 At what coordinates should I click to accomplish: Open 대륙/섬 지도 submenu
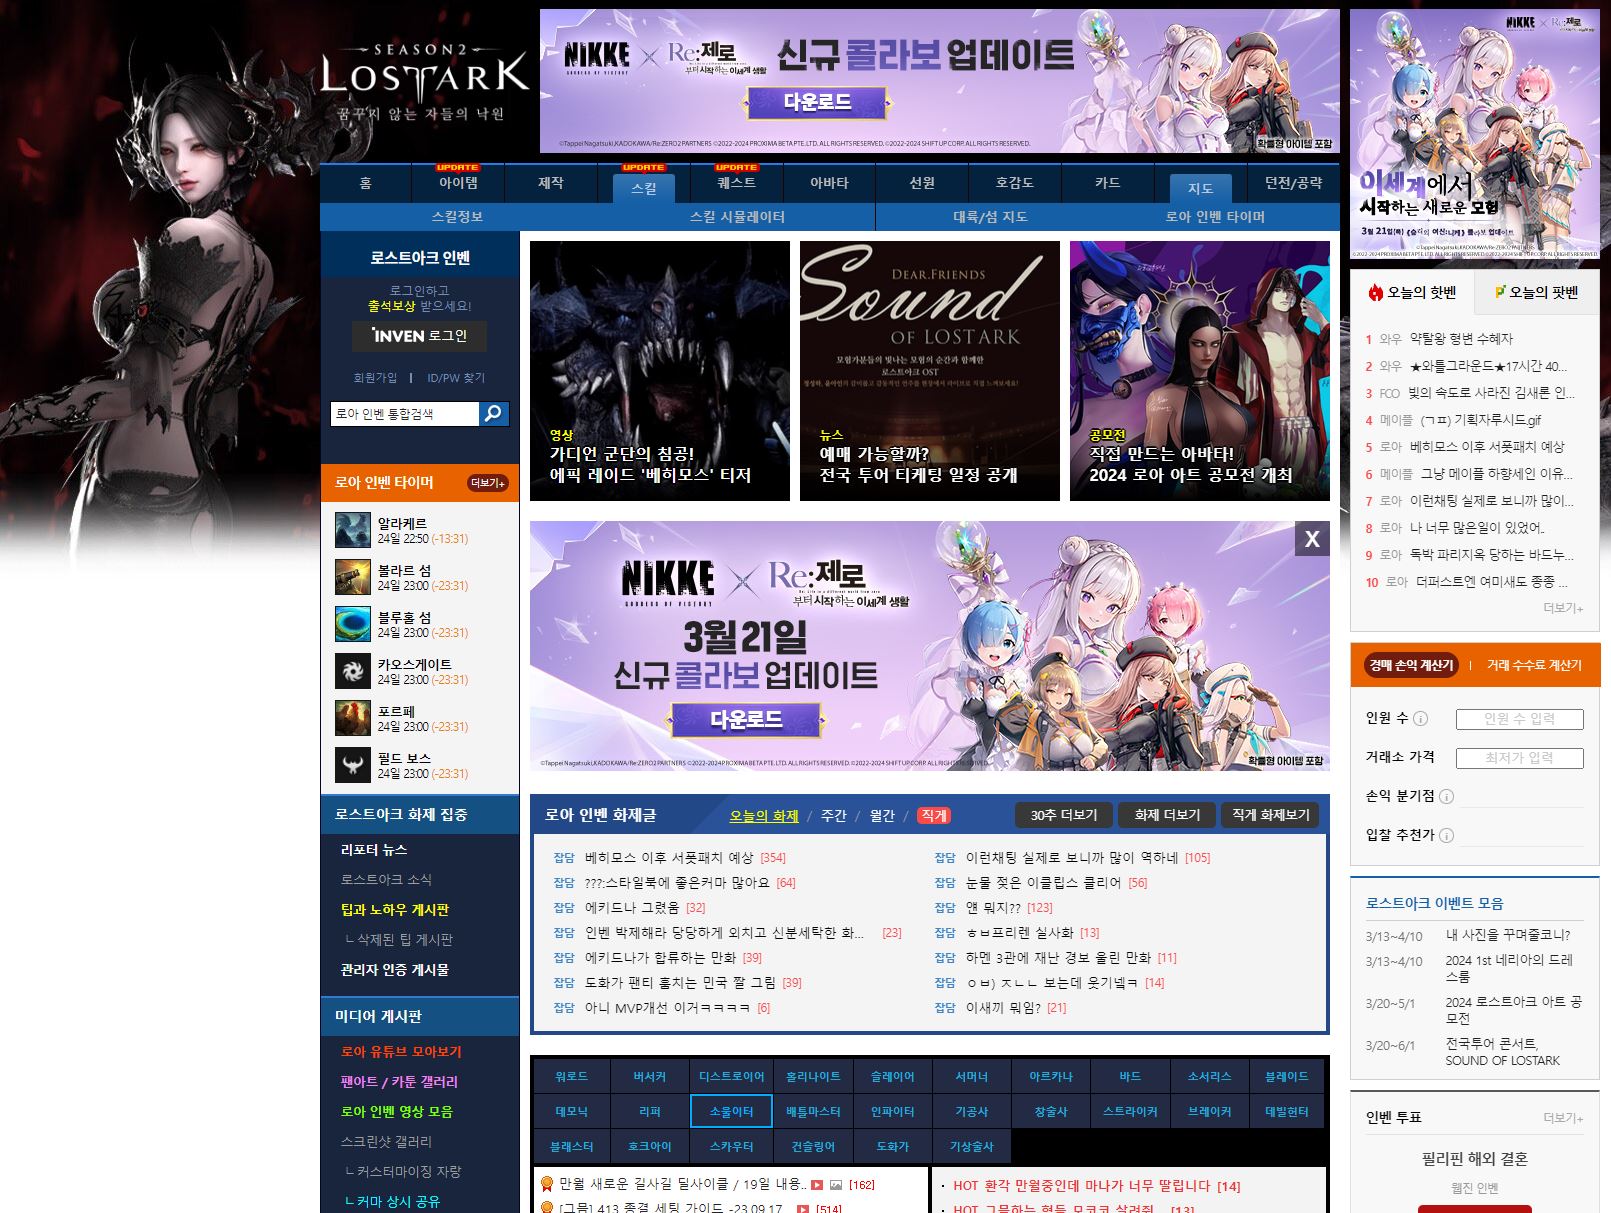tap(990, 217)
